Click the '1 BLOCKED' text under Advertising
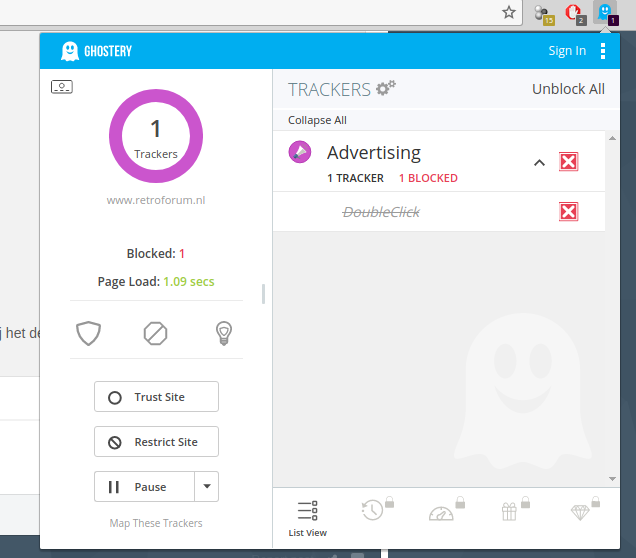The image size is (636, 558). pos(428,178)
